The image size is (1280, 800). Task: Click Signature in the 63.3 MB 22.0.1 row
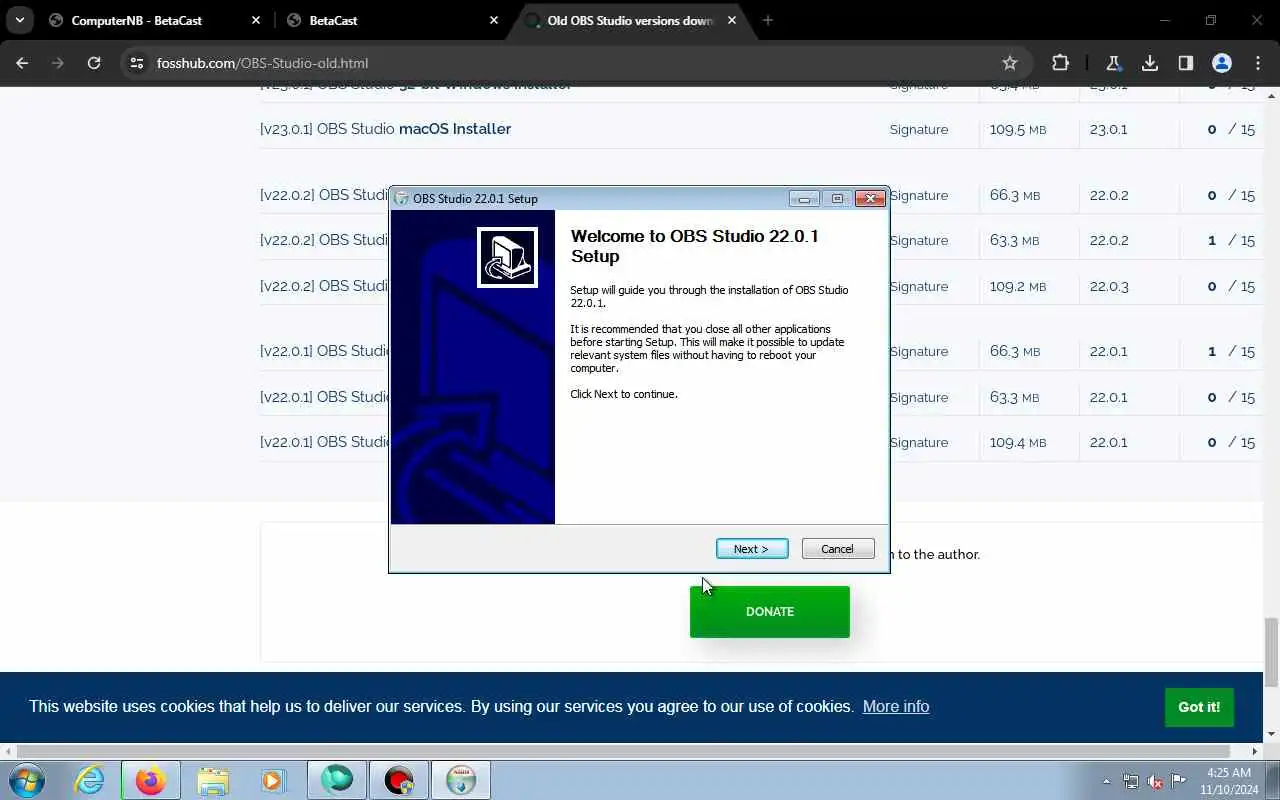[x=919, y=397]
